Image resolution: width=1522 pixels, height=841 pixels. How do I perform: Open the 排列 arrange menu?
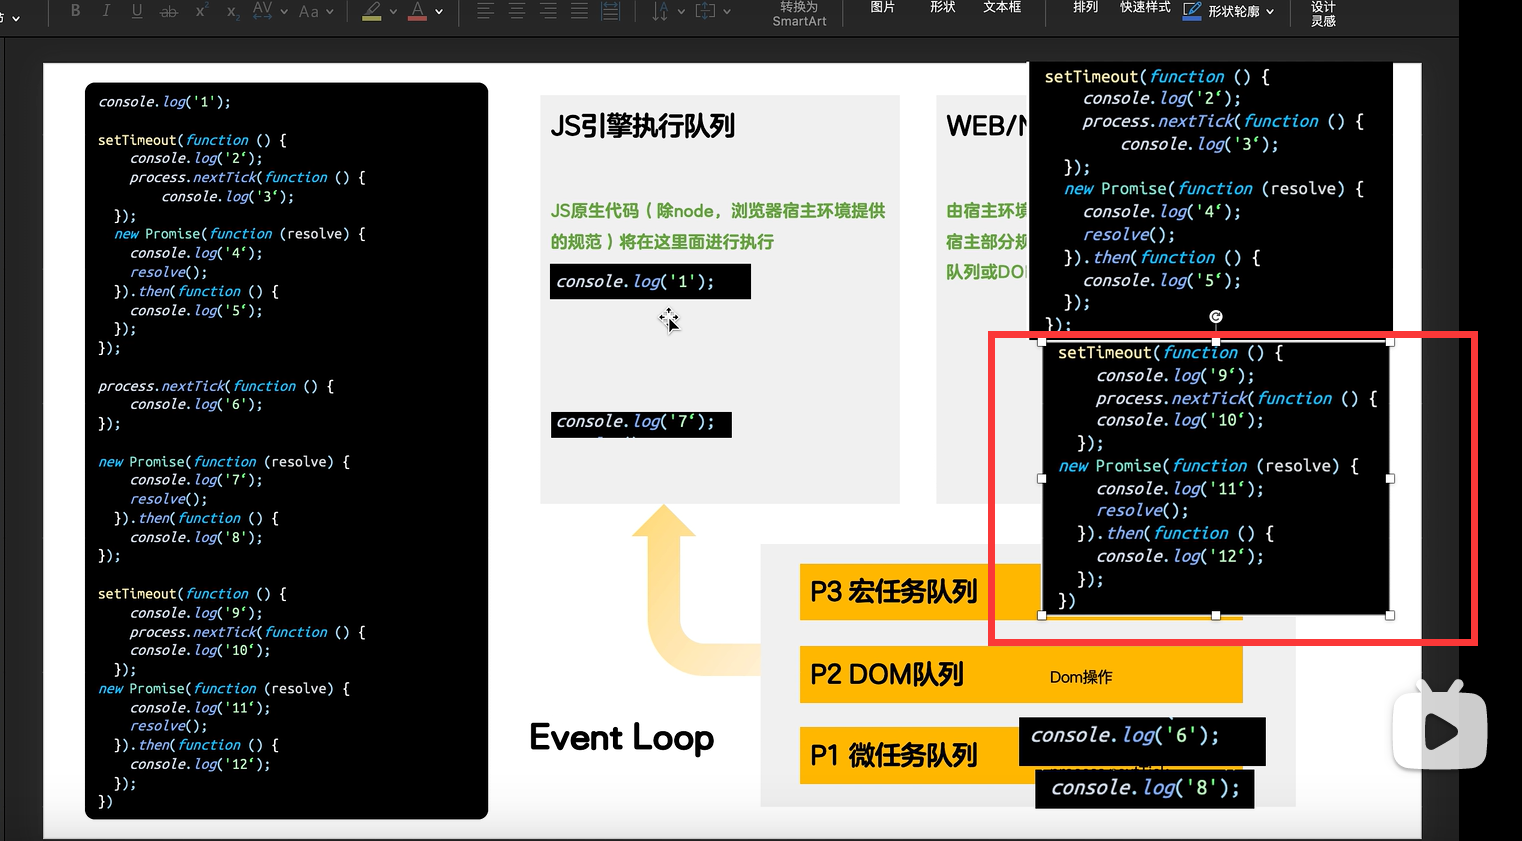1085,7
